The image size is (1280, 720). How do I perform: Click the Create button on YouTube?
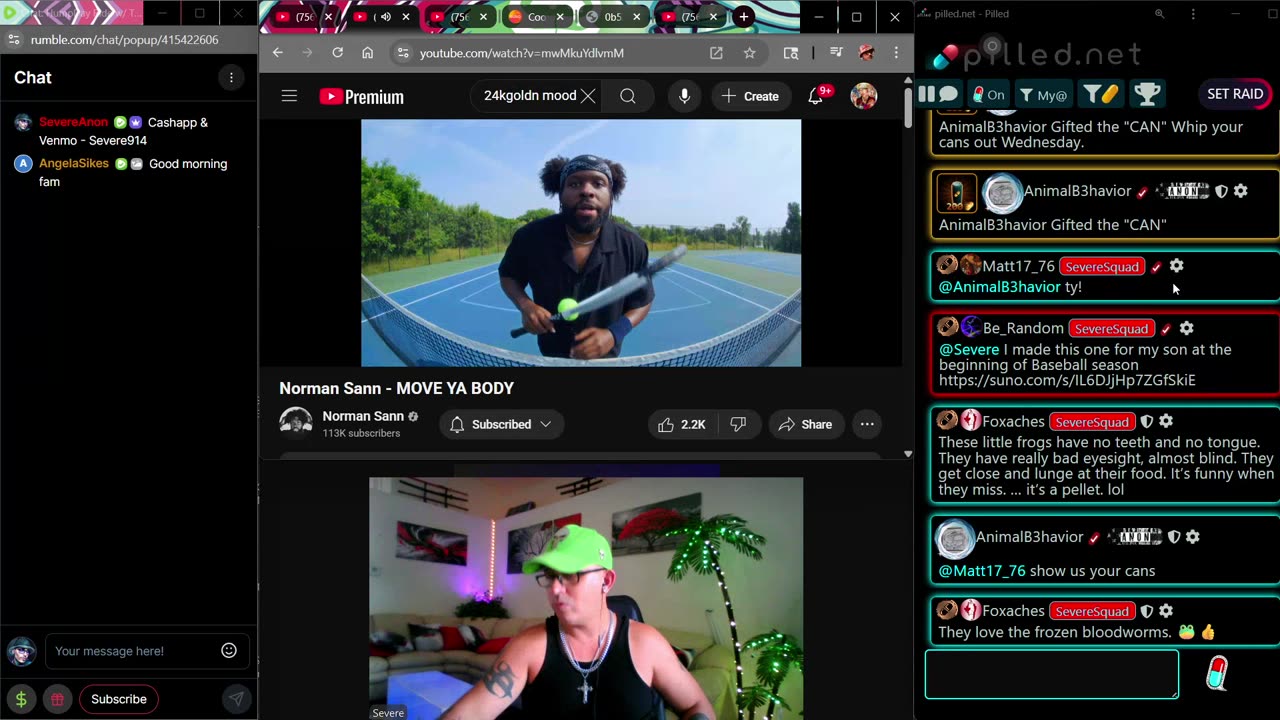click(x=750, y=96)
